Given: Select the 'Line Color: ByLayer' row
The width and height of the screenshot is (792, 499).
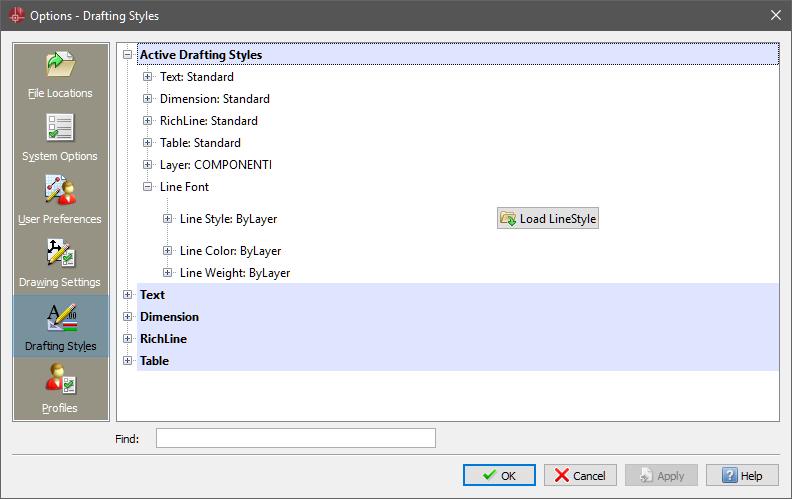Looking at the screenshot, I should [230, 251].
